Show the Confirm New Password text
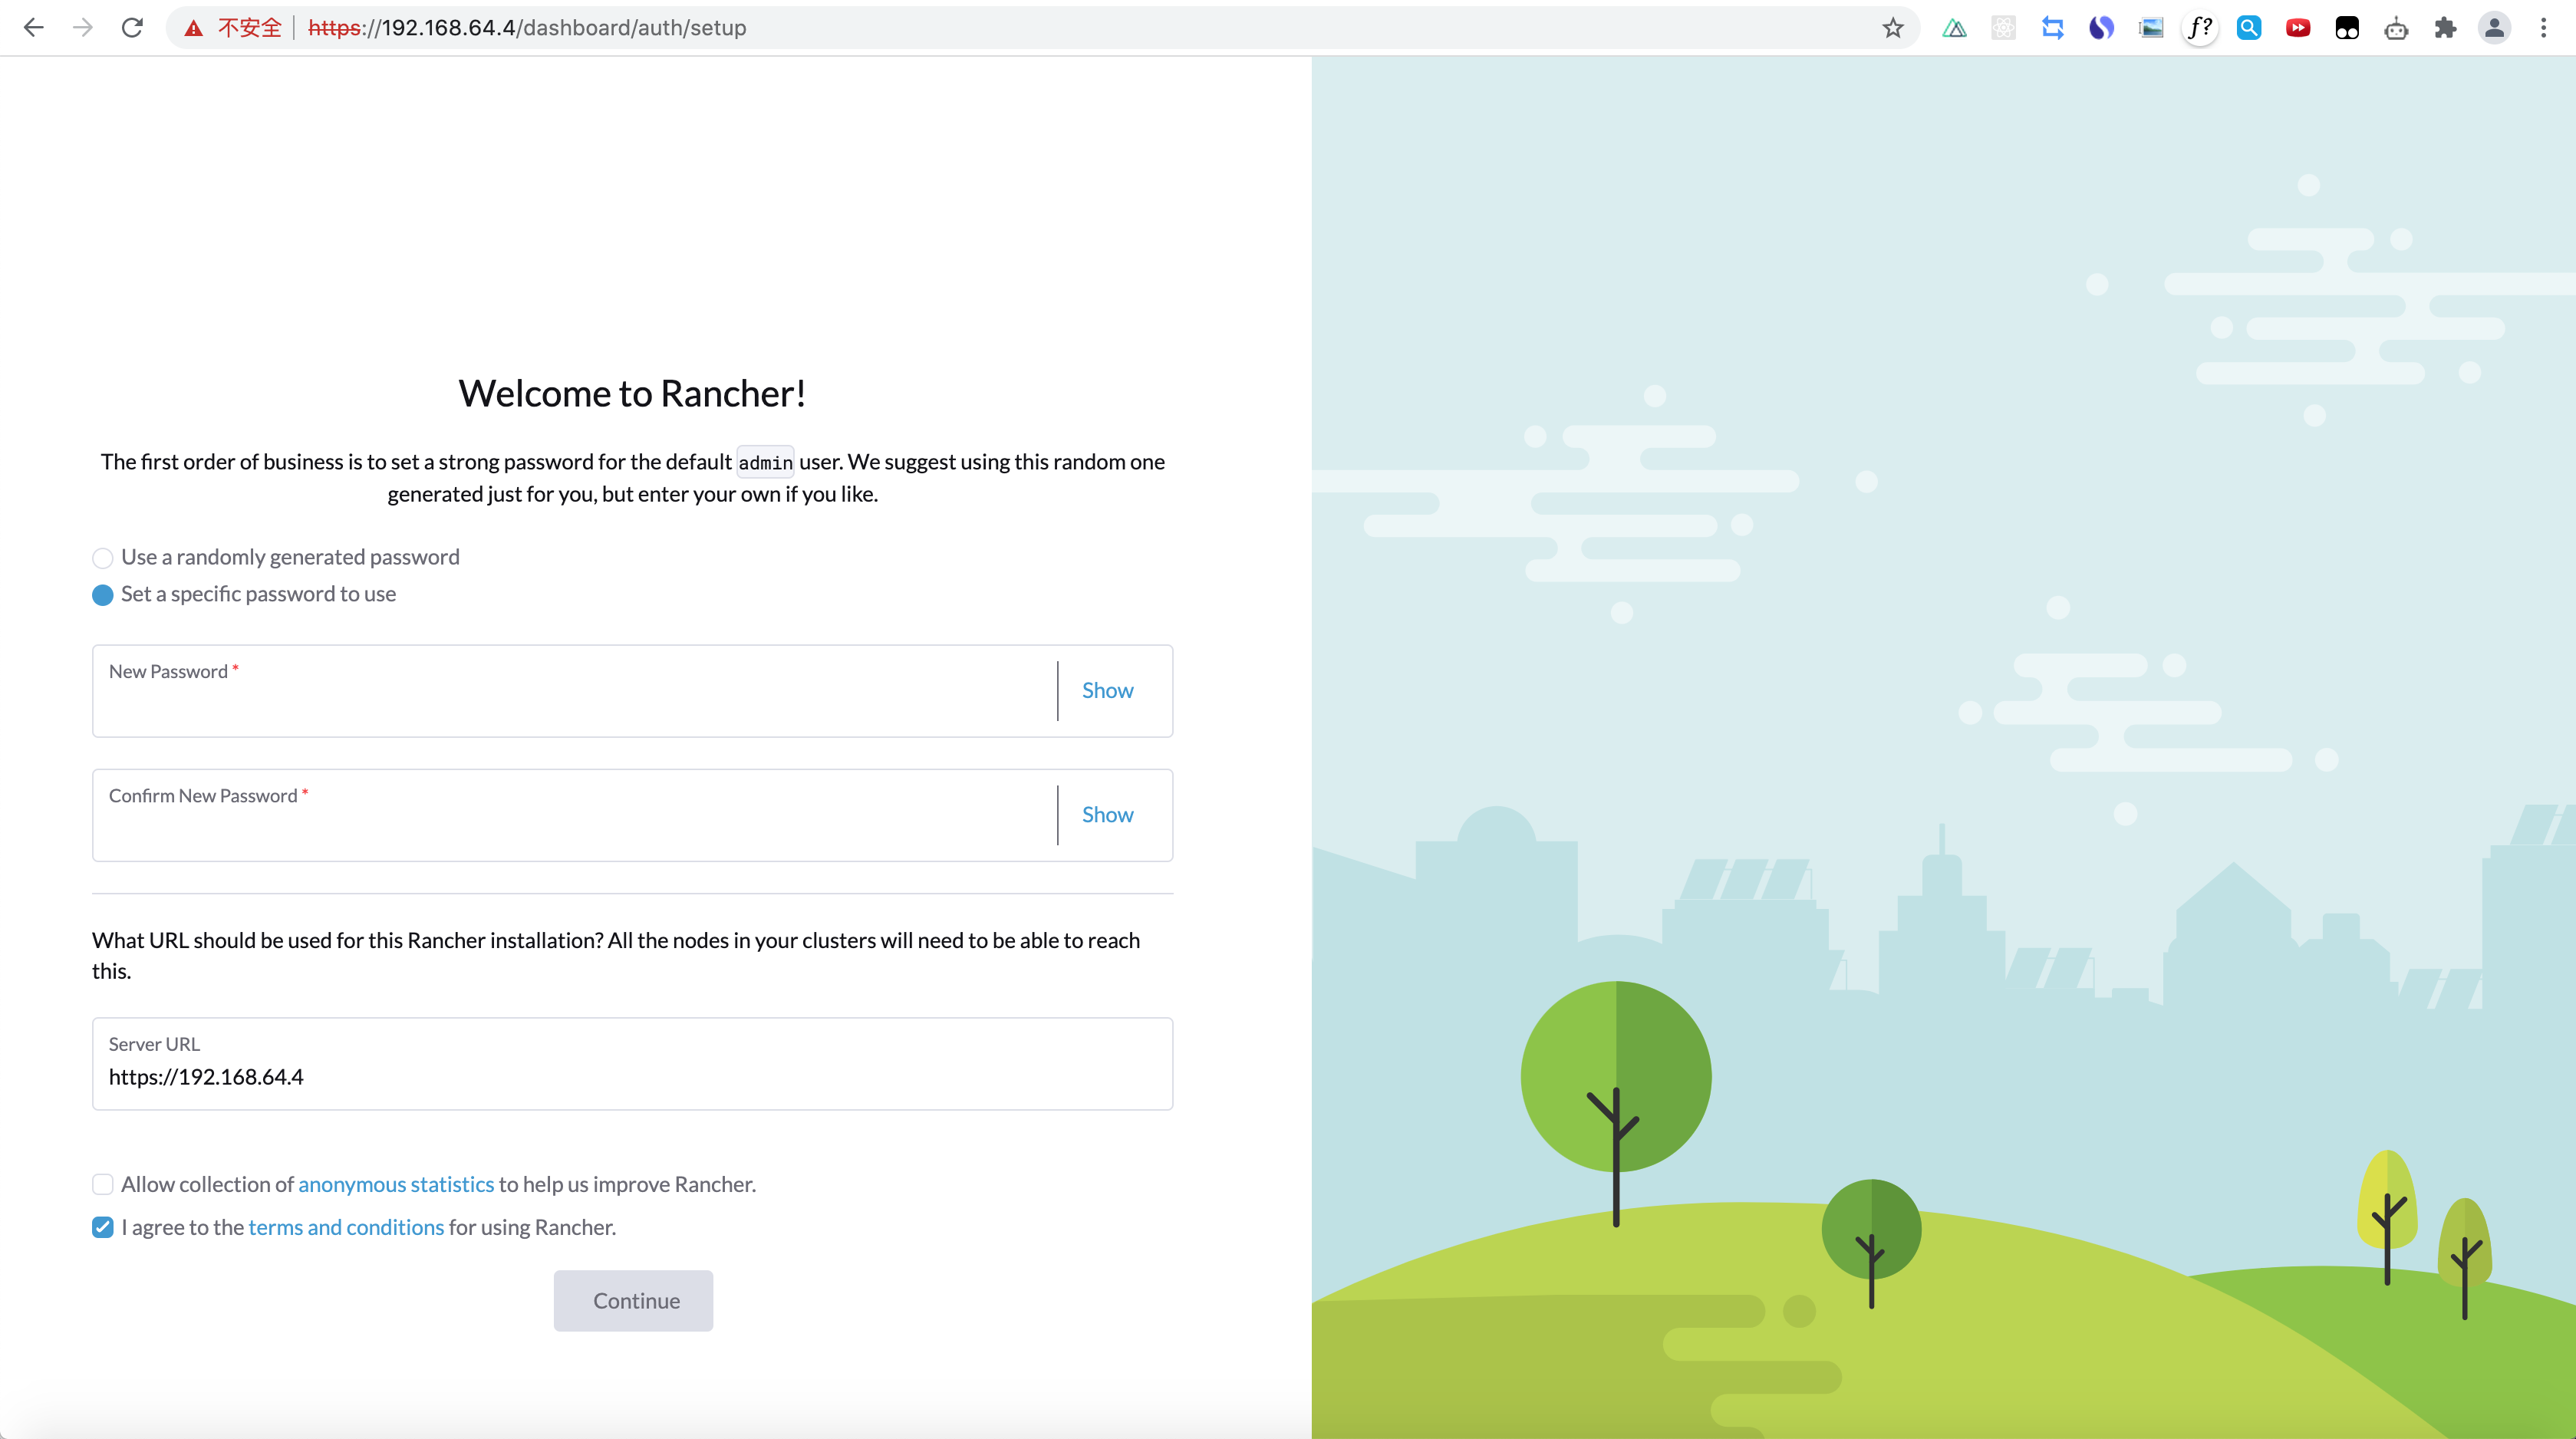The height and width of the screenshot is (1439, 2576). [x=1107, y=814]
